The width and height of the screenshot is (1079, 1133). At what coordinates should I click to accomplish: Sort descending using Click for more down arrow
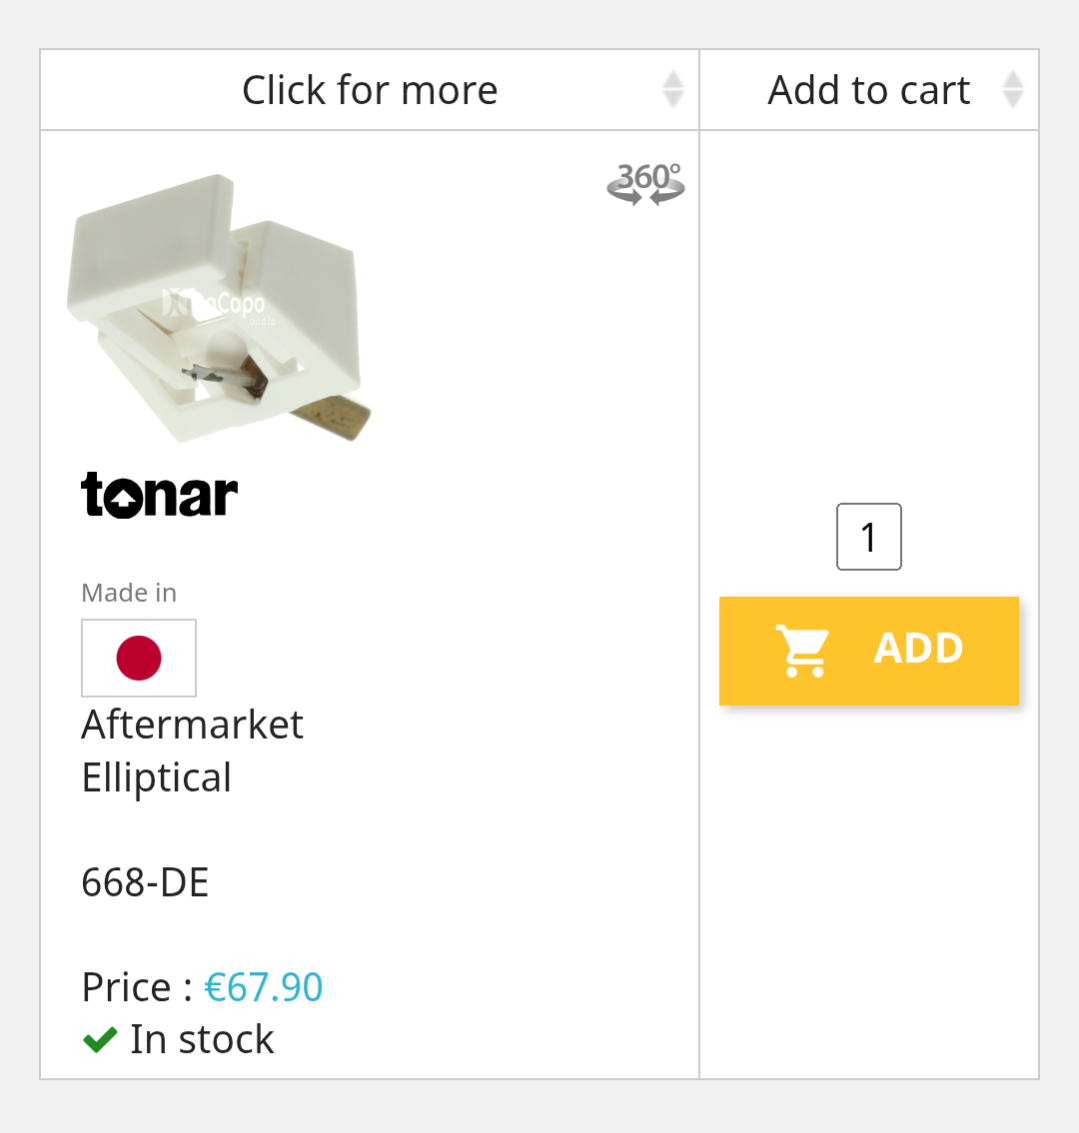tap(673, 99)
